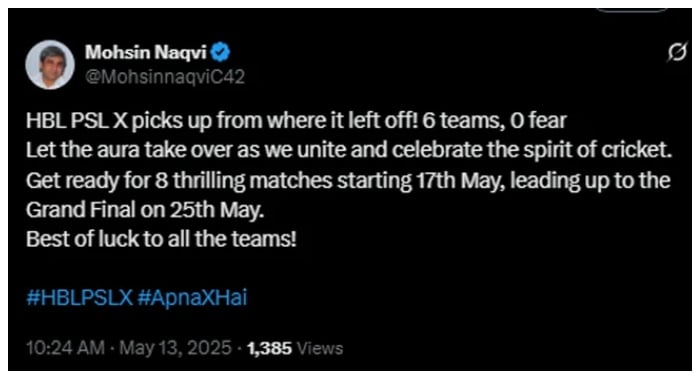Screen dimensions: 700x379
Task: Open Mohsin Naqvi's profile picture
Action: [x=50, y=65]
